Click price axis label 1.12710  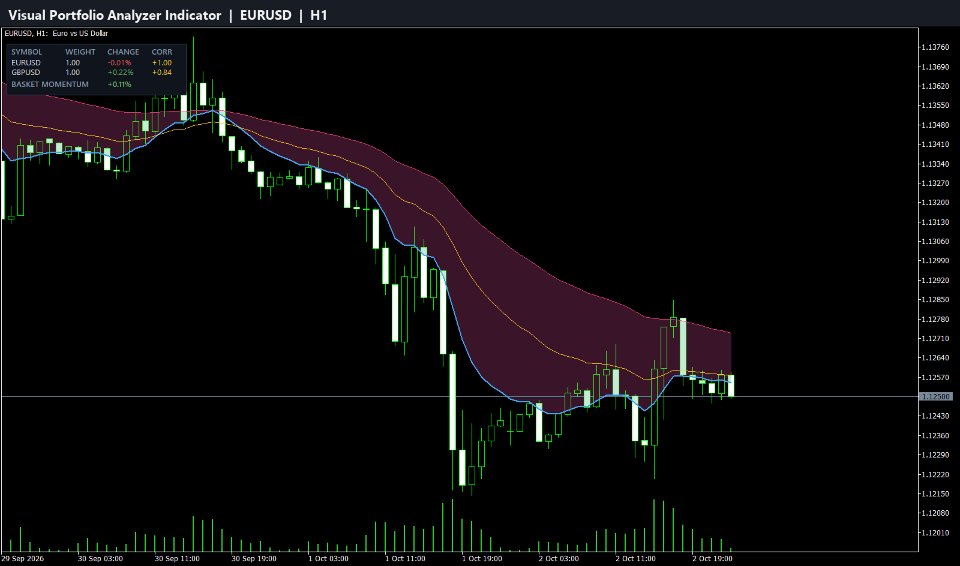(x=937, y=338)
